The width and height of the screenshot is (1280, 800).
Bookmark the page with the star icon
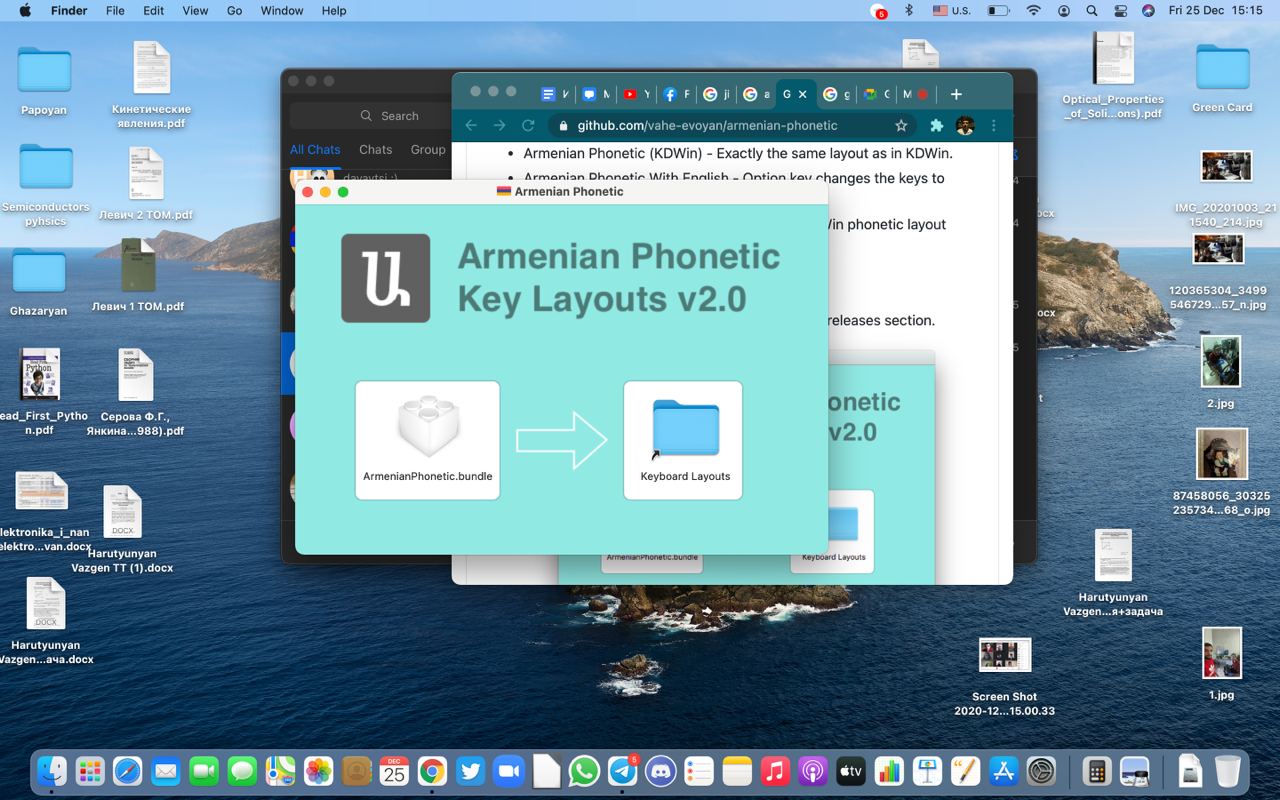click(x=901, y=125)
